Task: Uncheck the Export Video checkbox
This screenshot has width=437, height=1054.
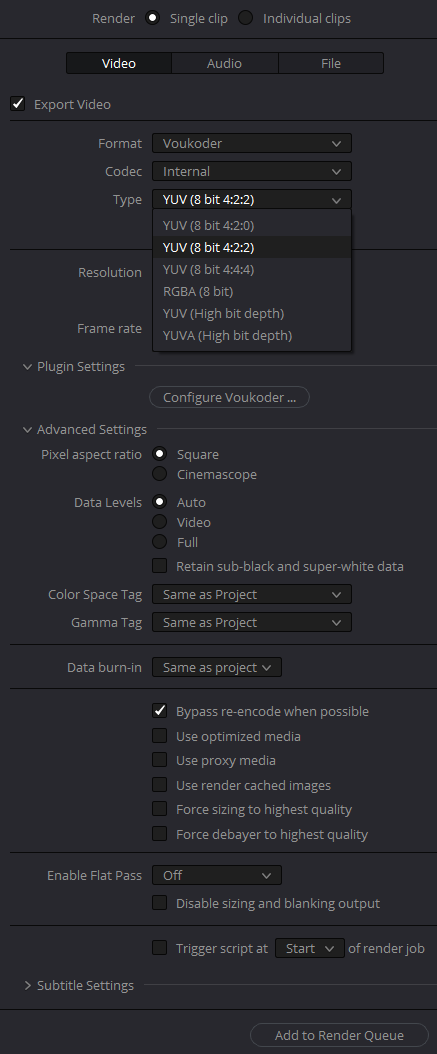Action: point(17,104)
